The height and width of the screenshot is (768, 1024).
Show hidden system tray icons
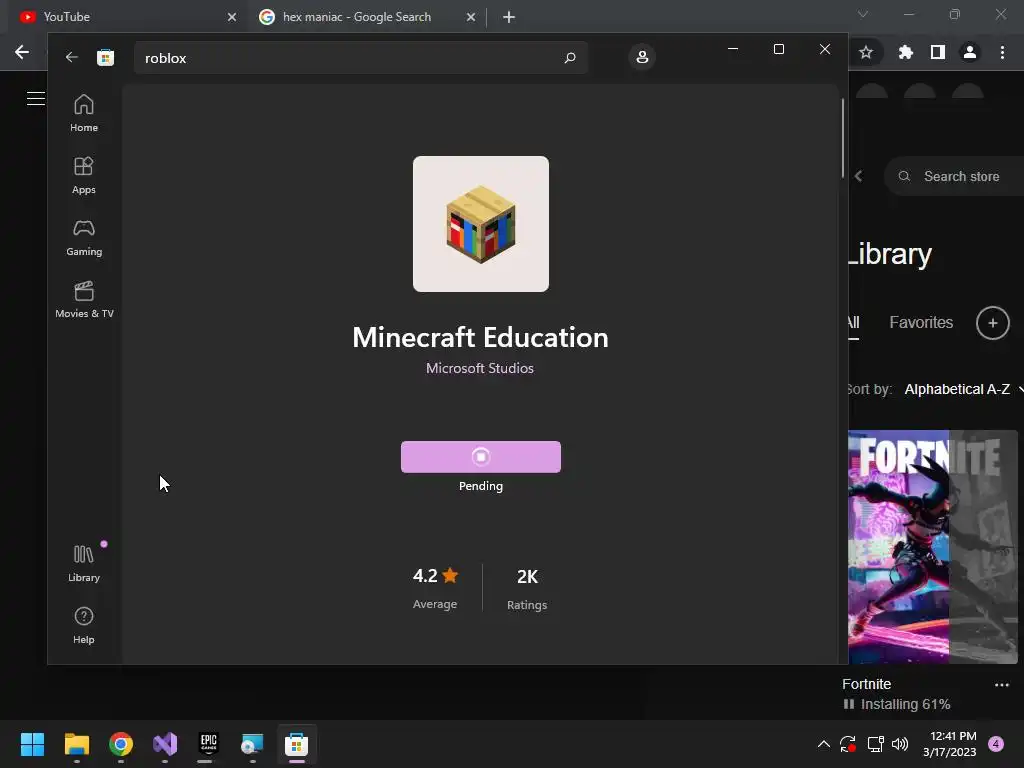tap(824, 744)
